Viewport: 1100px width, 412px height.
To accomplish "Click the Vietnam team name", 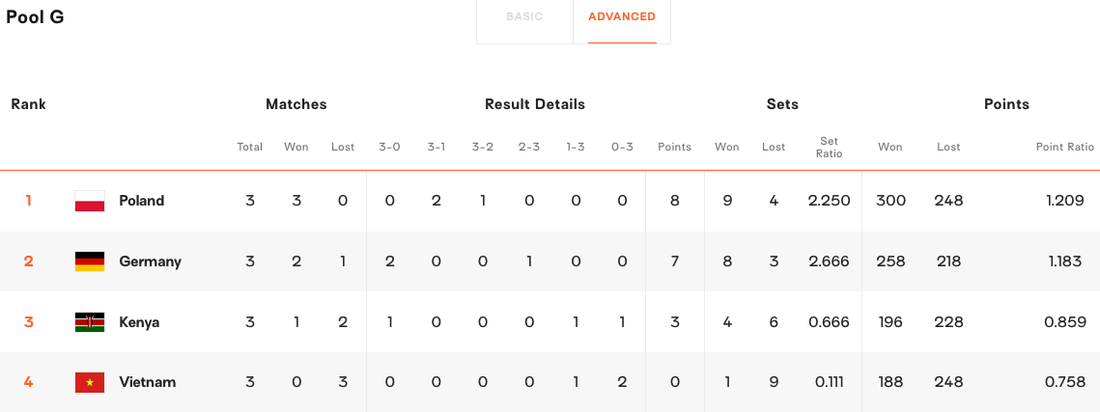I will click(147, 383).
